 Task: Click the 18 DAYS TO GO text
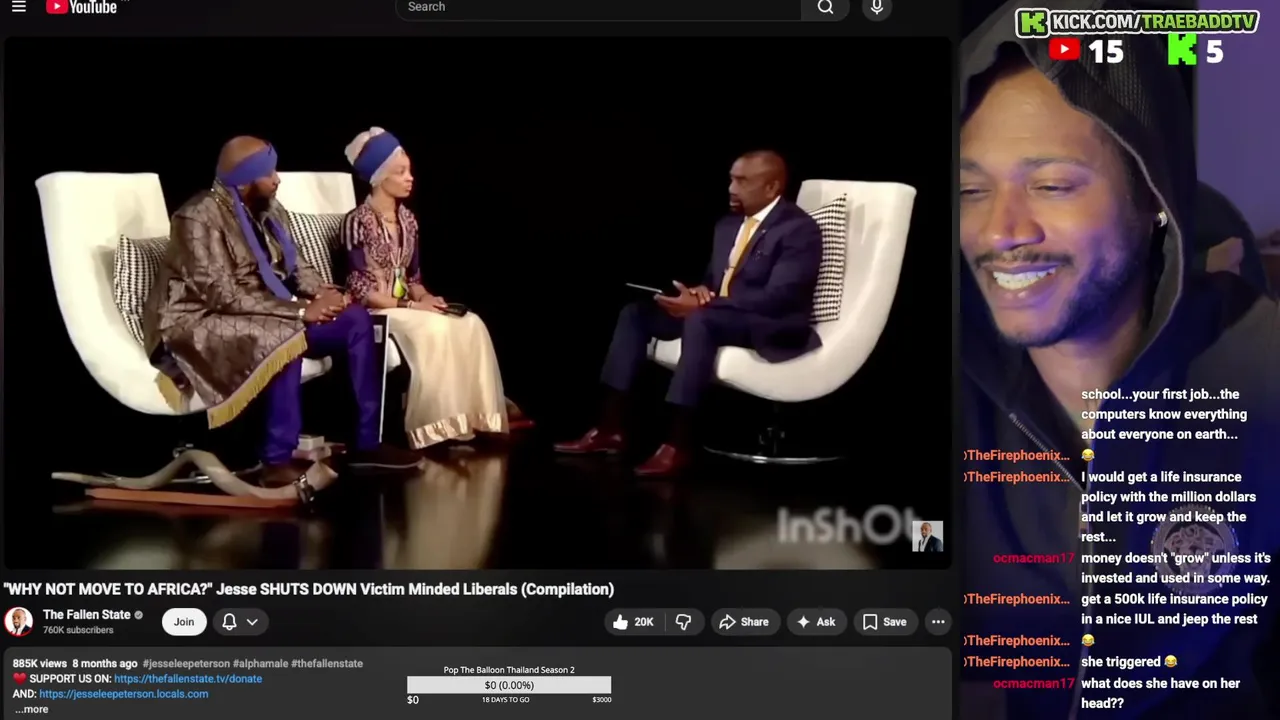pos(506,700)
